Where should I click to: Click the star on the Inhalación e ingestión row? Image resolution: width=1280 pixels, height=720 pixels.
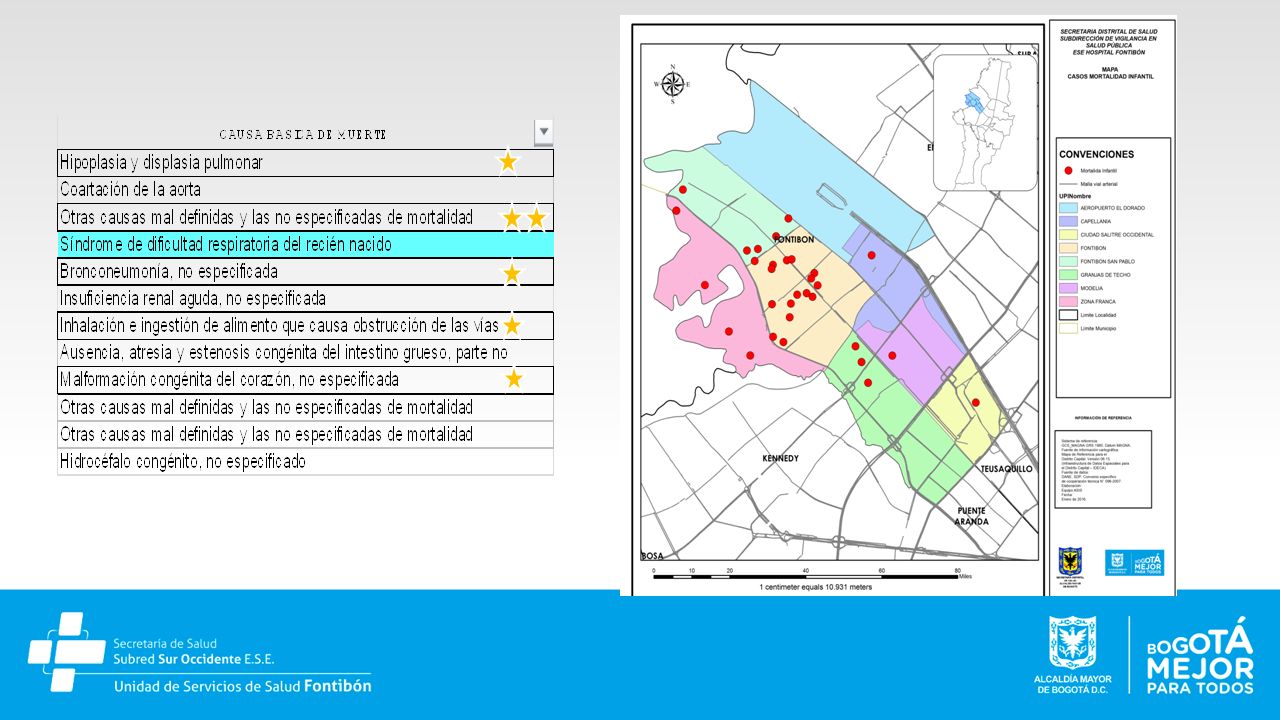pyautogui.click(x=512, y=326)
